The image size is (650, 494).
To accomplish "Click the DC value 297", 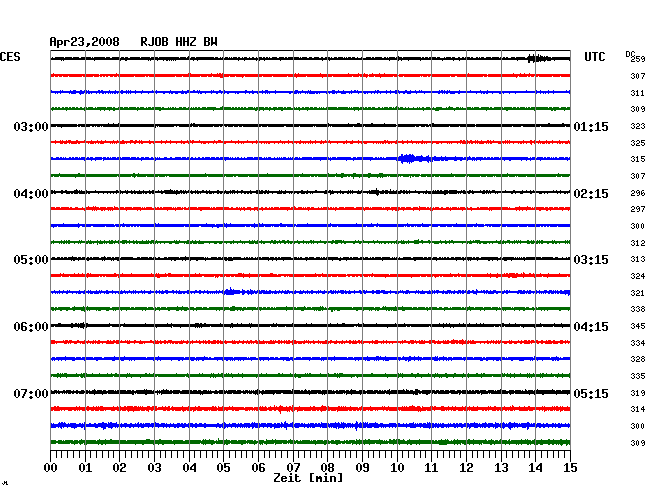I will [x=638, y=209].
